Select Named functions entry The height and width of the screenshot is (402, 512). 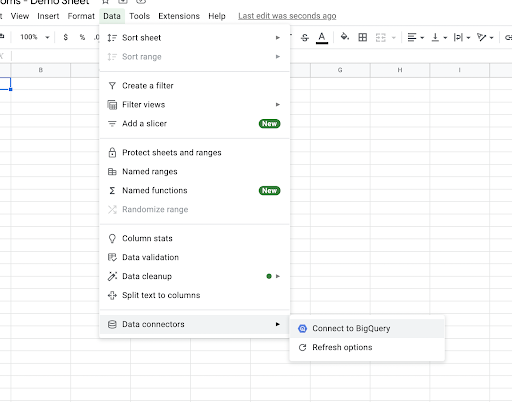click(195, 190)
